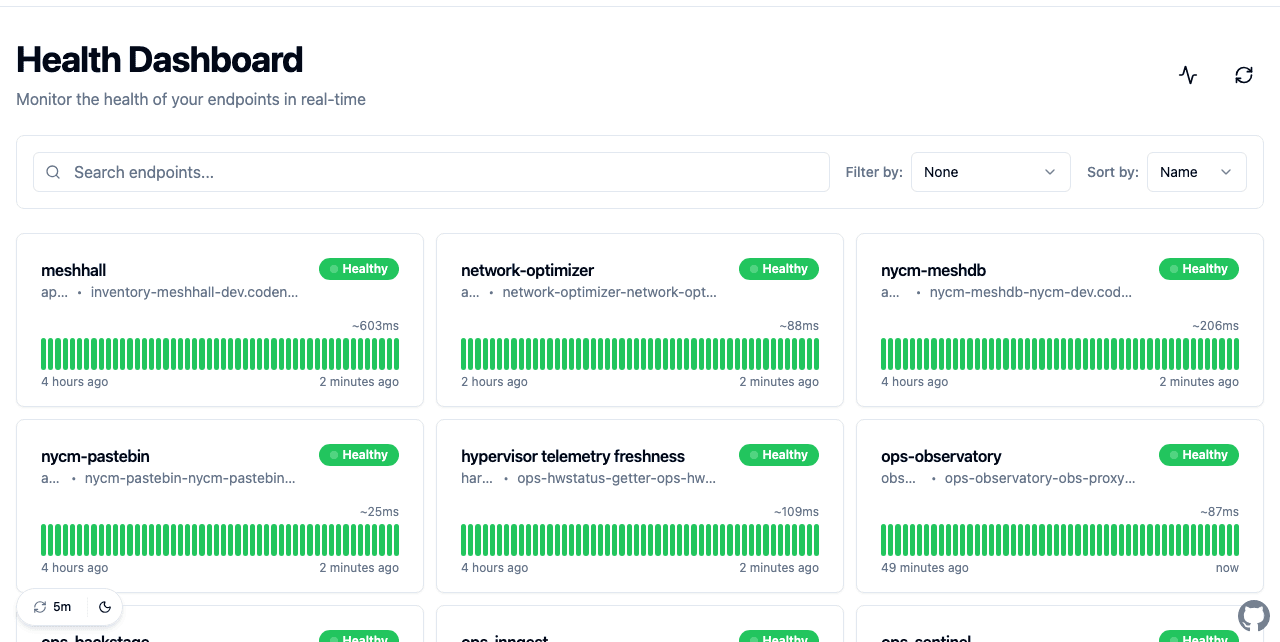Click ops-observatory-obs-proxy hostname text
Viewport: 1280px width, 642px height.
(1040, 478)
